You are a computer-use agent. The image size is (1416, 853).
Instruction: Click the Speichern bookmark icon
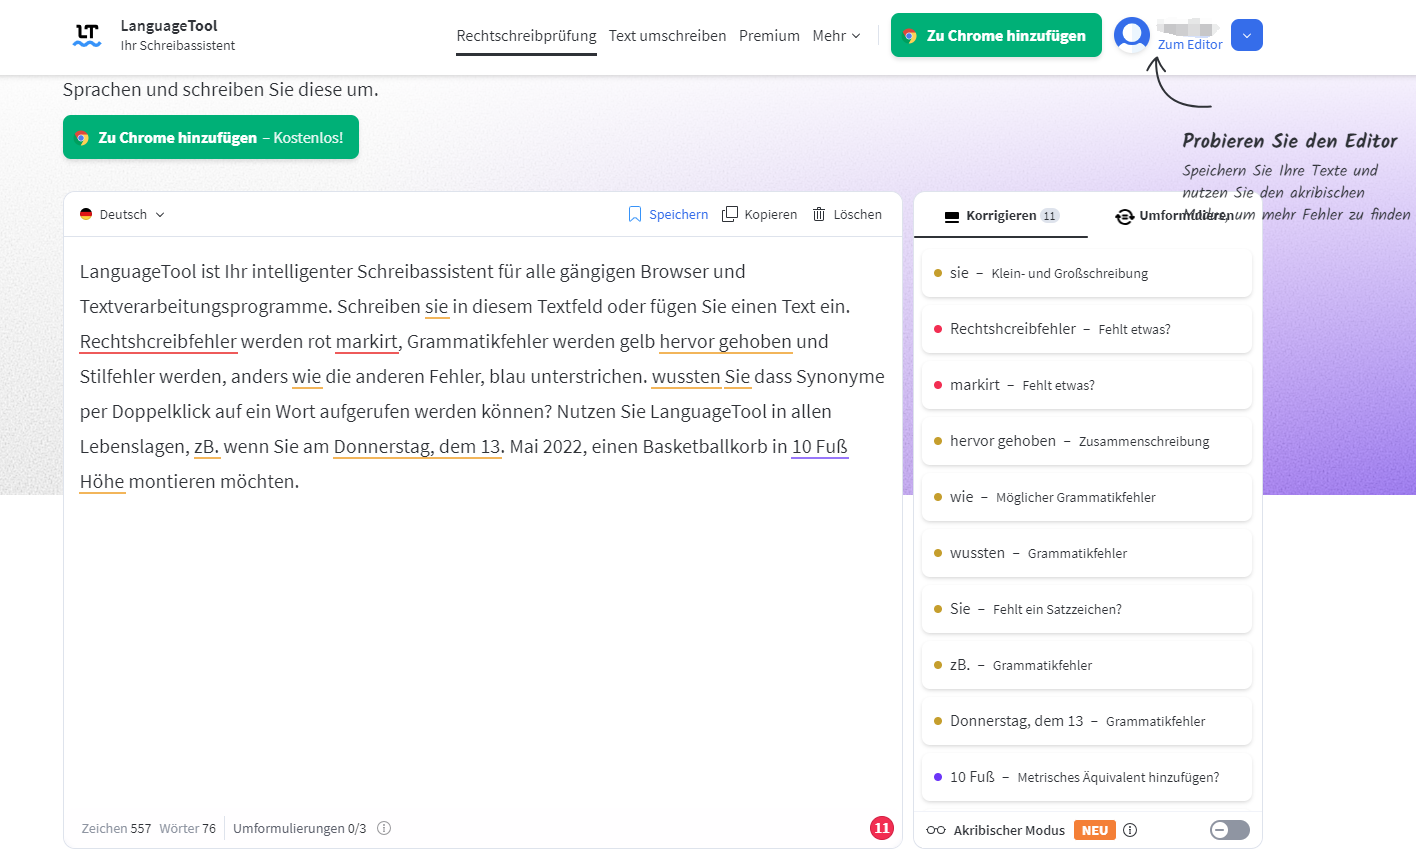(635, 214)
